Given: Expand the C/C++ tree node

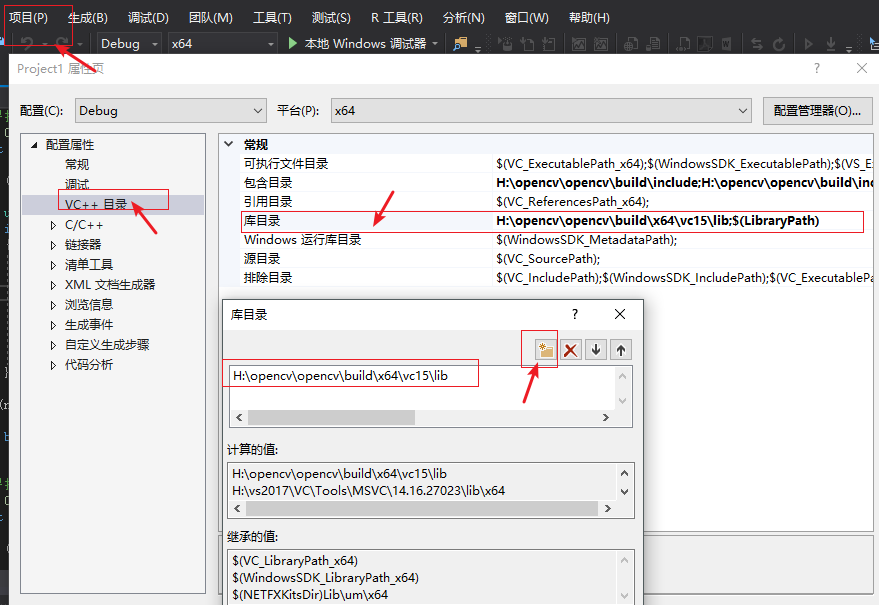Looking at the screenshot, I should point(53,225).
